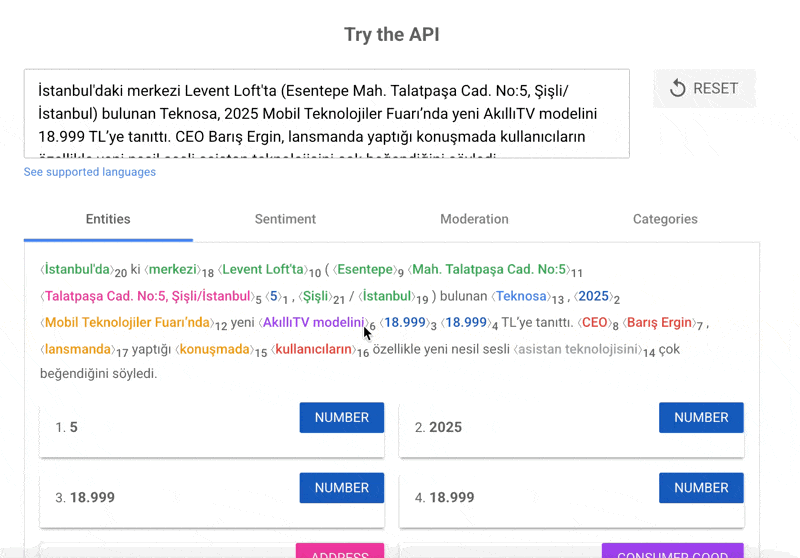Click highlighted entity 'Levent Loft'ta'
The width and height of the screenshot is (800, 558).
coord(263,269)
